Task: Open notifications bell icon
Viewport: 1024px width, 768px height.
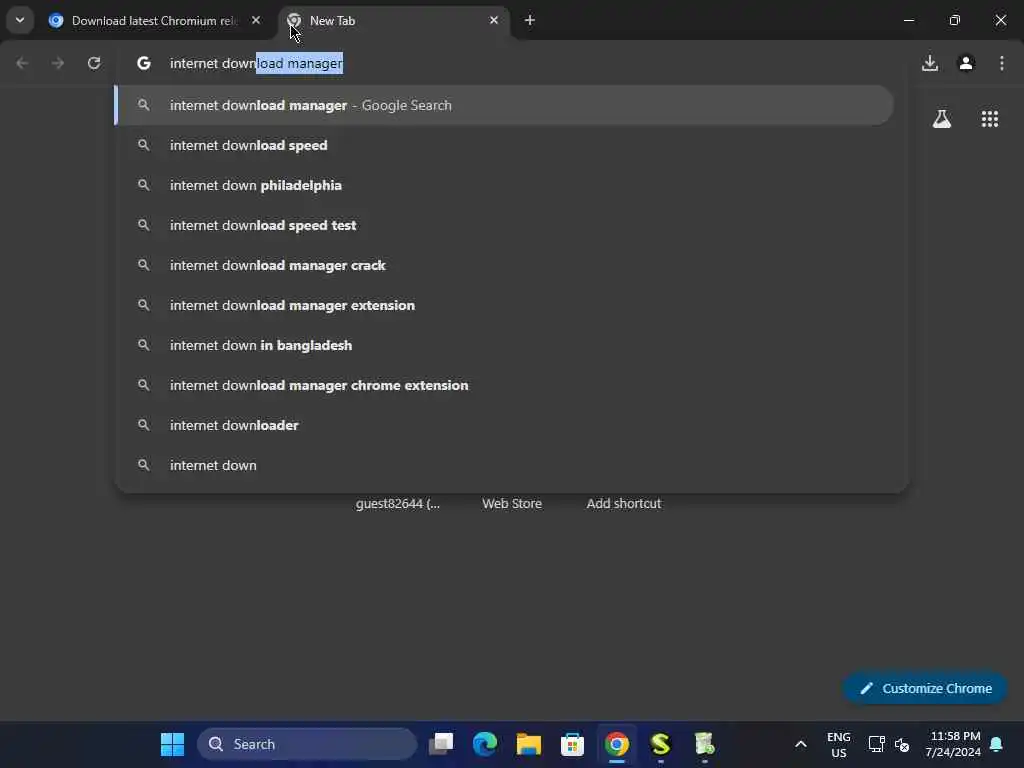Action: 997,744
